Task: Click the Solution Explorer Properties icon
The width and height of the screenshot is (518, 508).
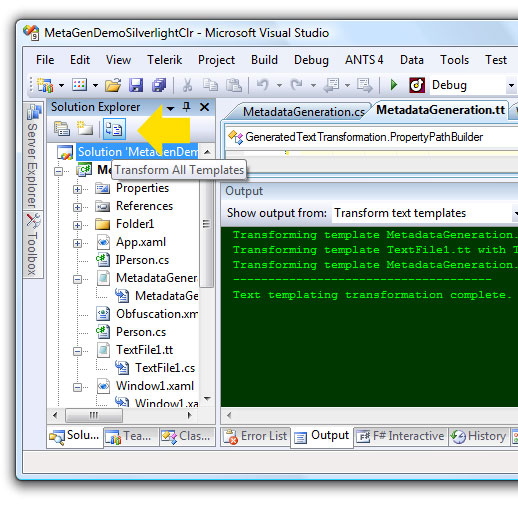Action: tap(62, 129)
